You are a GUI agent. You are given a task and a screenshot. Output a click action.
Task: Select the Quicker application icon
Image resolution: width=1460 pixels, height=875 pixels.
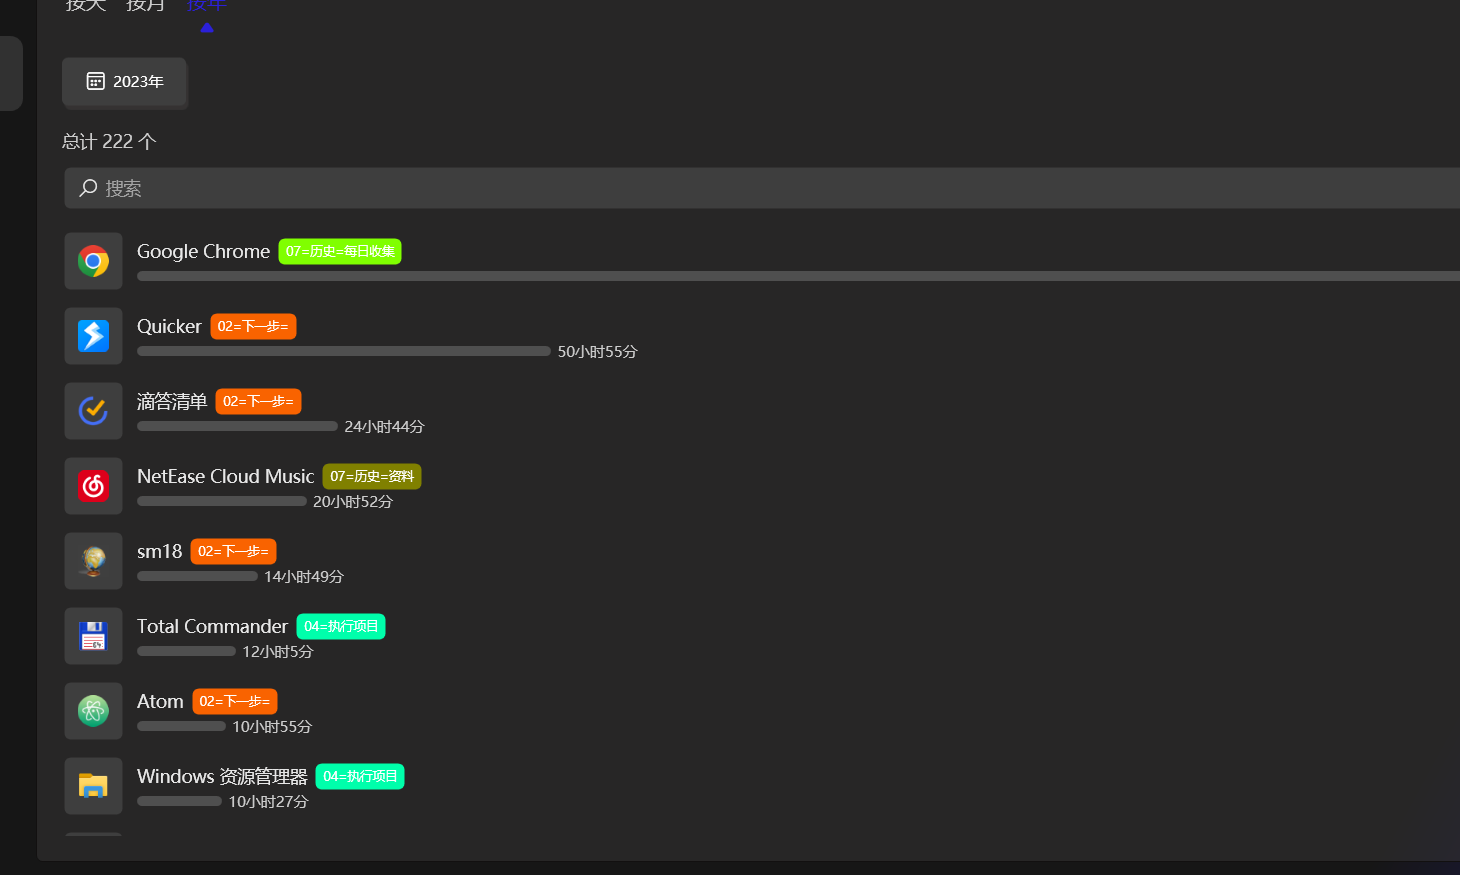pyautogui.click(x=93, y=336)
